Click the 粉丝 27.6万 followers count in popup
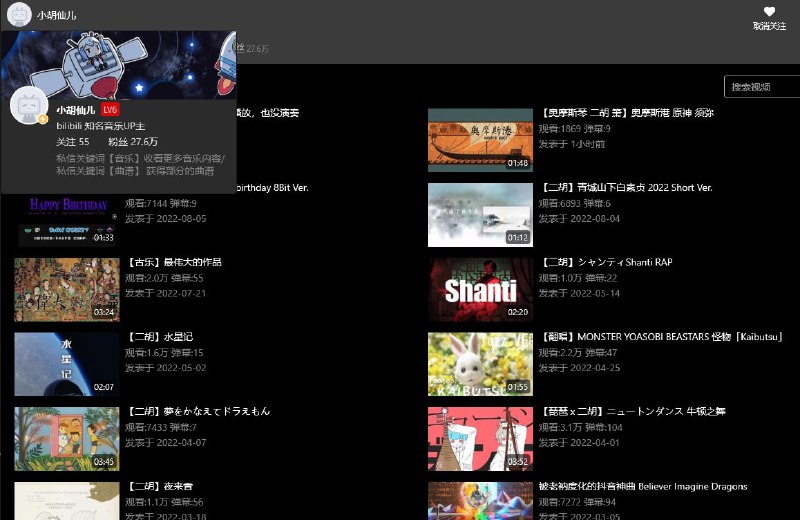 click(132, 142)
